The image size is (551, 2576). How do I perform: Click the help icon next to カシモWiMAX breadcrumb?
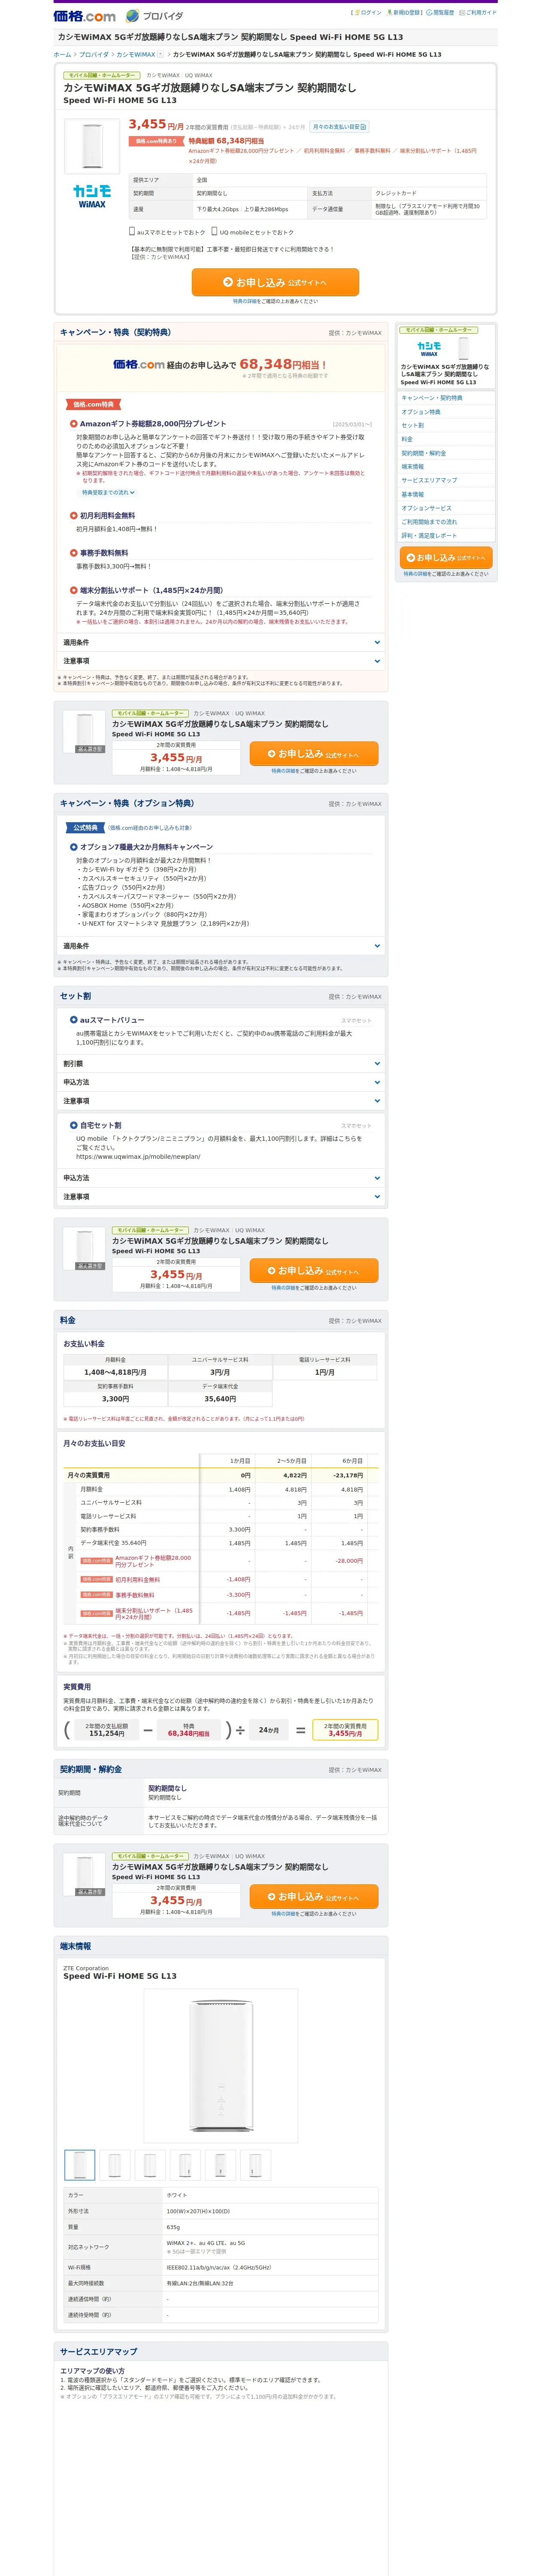click(160, 55)
